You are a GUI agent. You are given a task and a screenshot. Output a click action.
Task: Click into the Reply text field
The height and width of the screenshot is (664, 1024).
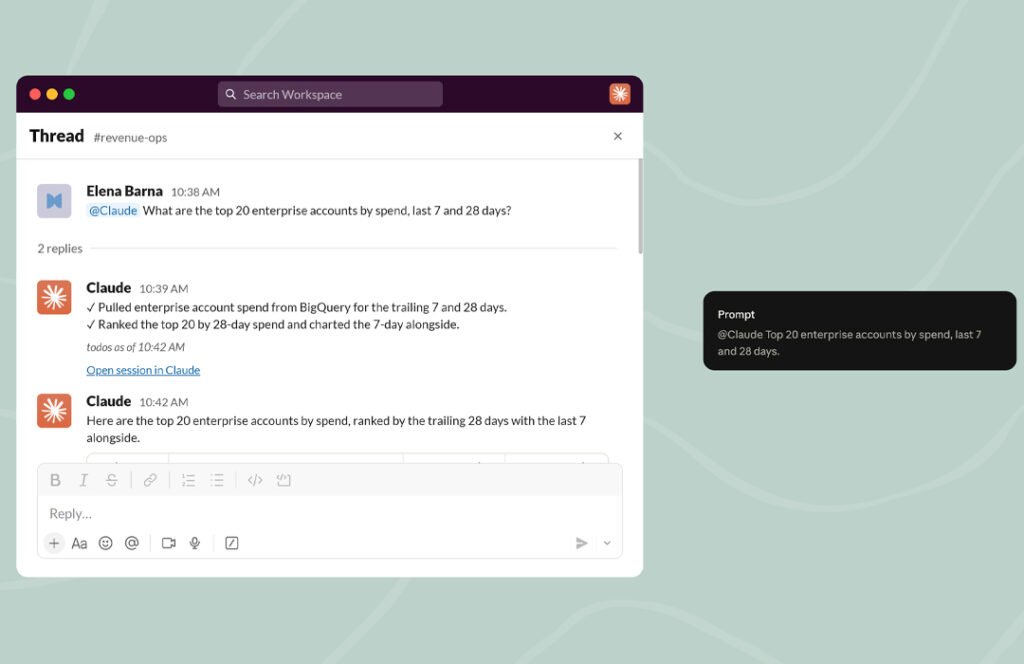(330, 514)
